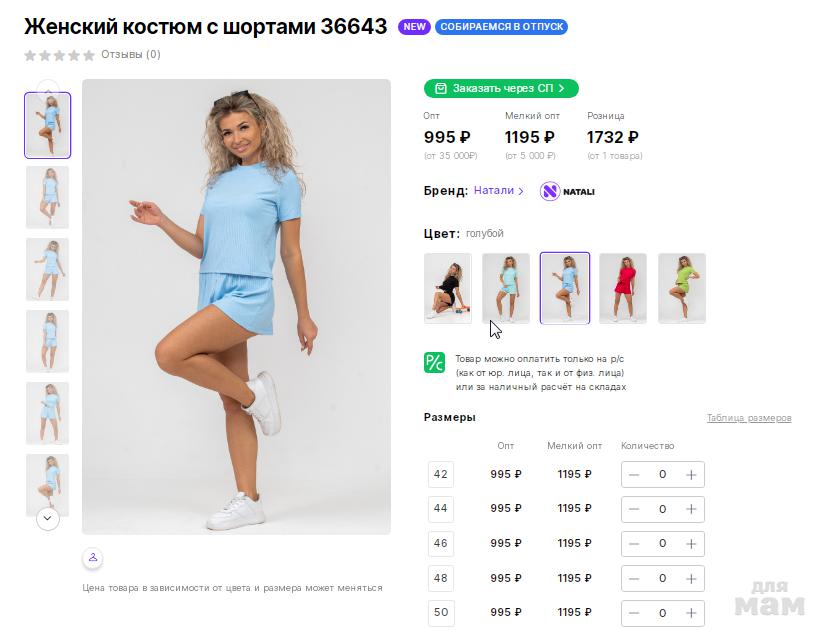Add one item of size 50
The image size is (820, 630).
(x=691, y=612)
